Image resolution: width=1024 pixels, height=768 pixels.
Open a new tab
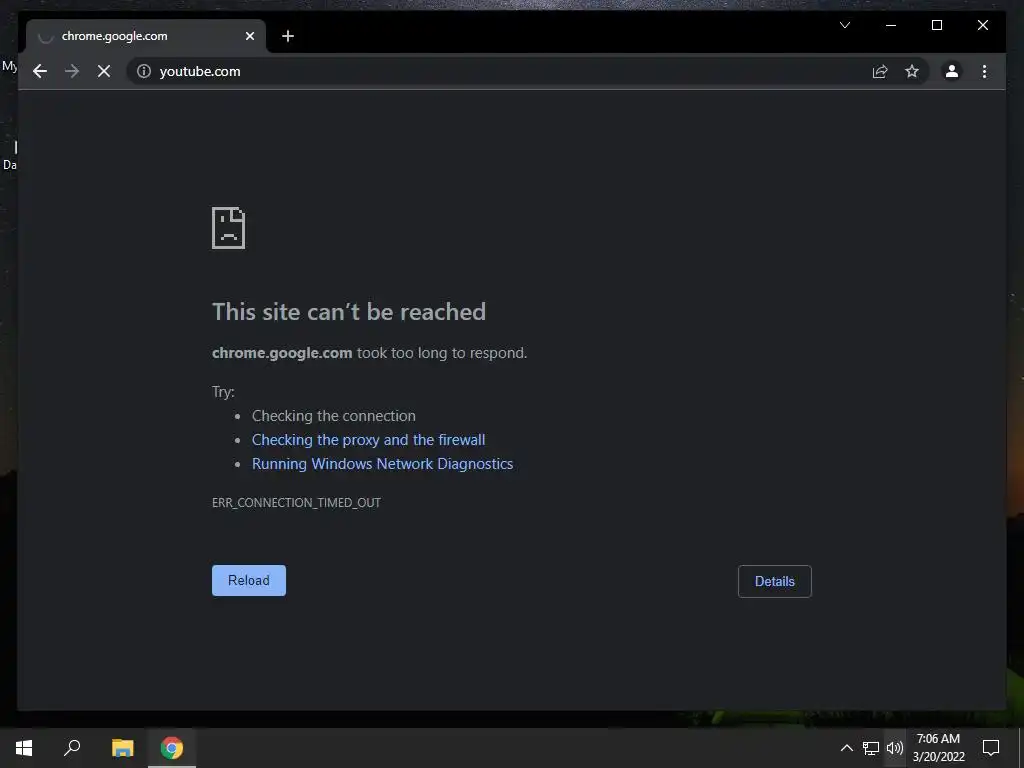click(288, 36)
